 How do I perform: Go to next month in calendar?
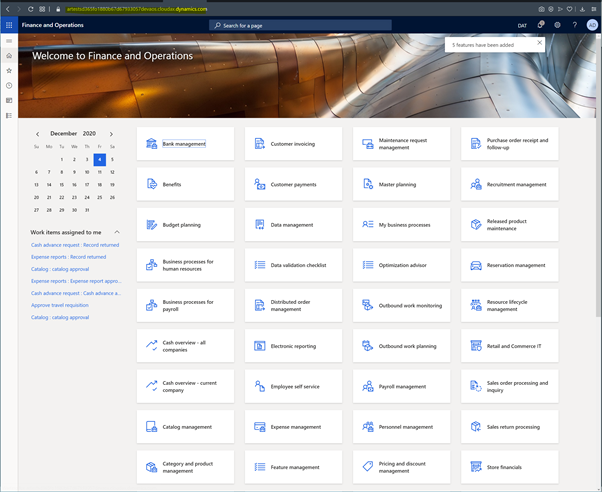tap(111, 133)
